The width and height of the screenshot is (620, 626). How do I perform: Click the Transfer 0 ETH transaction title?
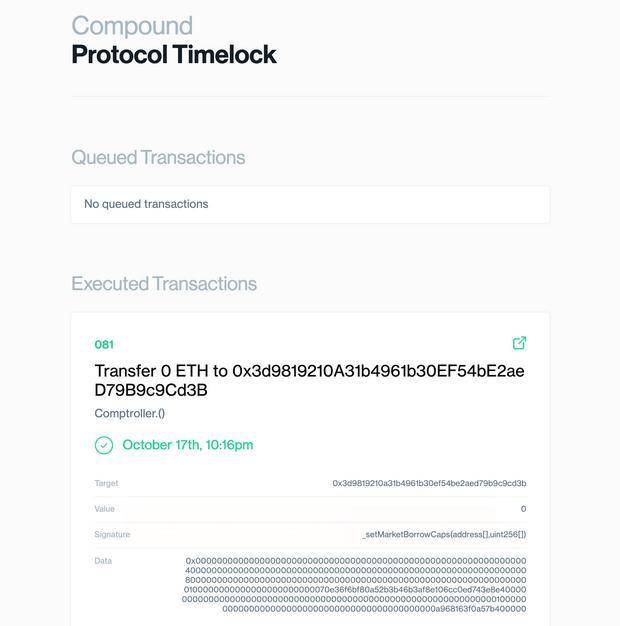309,380
